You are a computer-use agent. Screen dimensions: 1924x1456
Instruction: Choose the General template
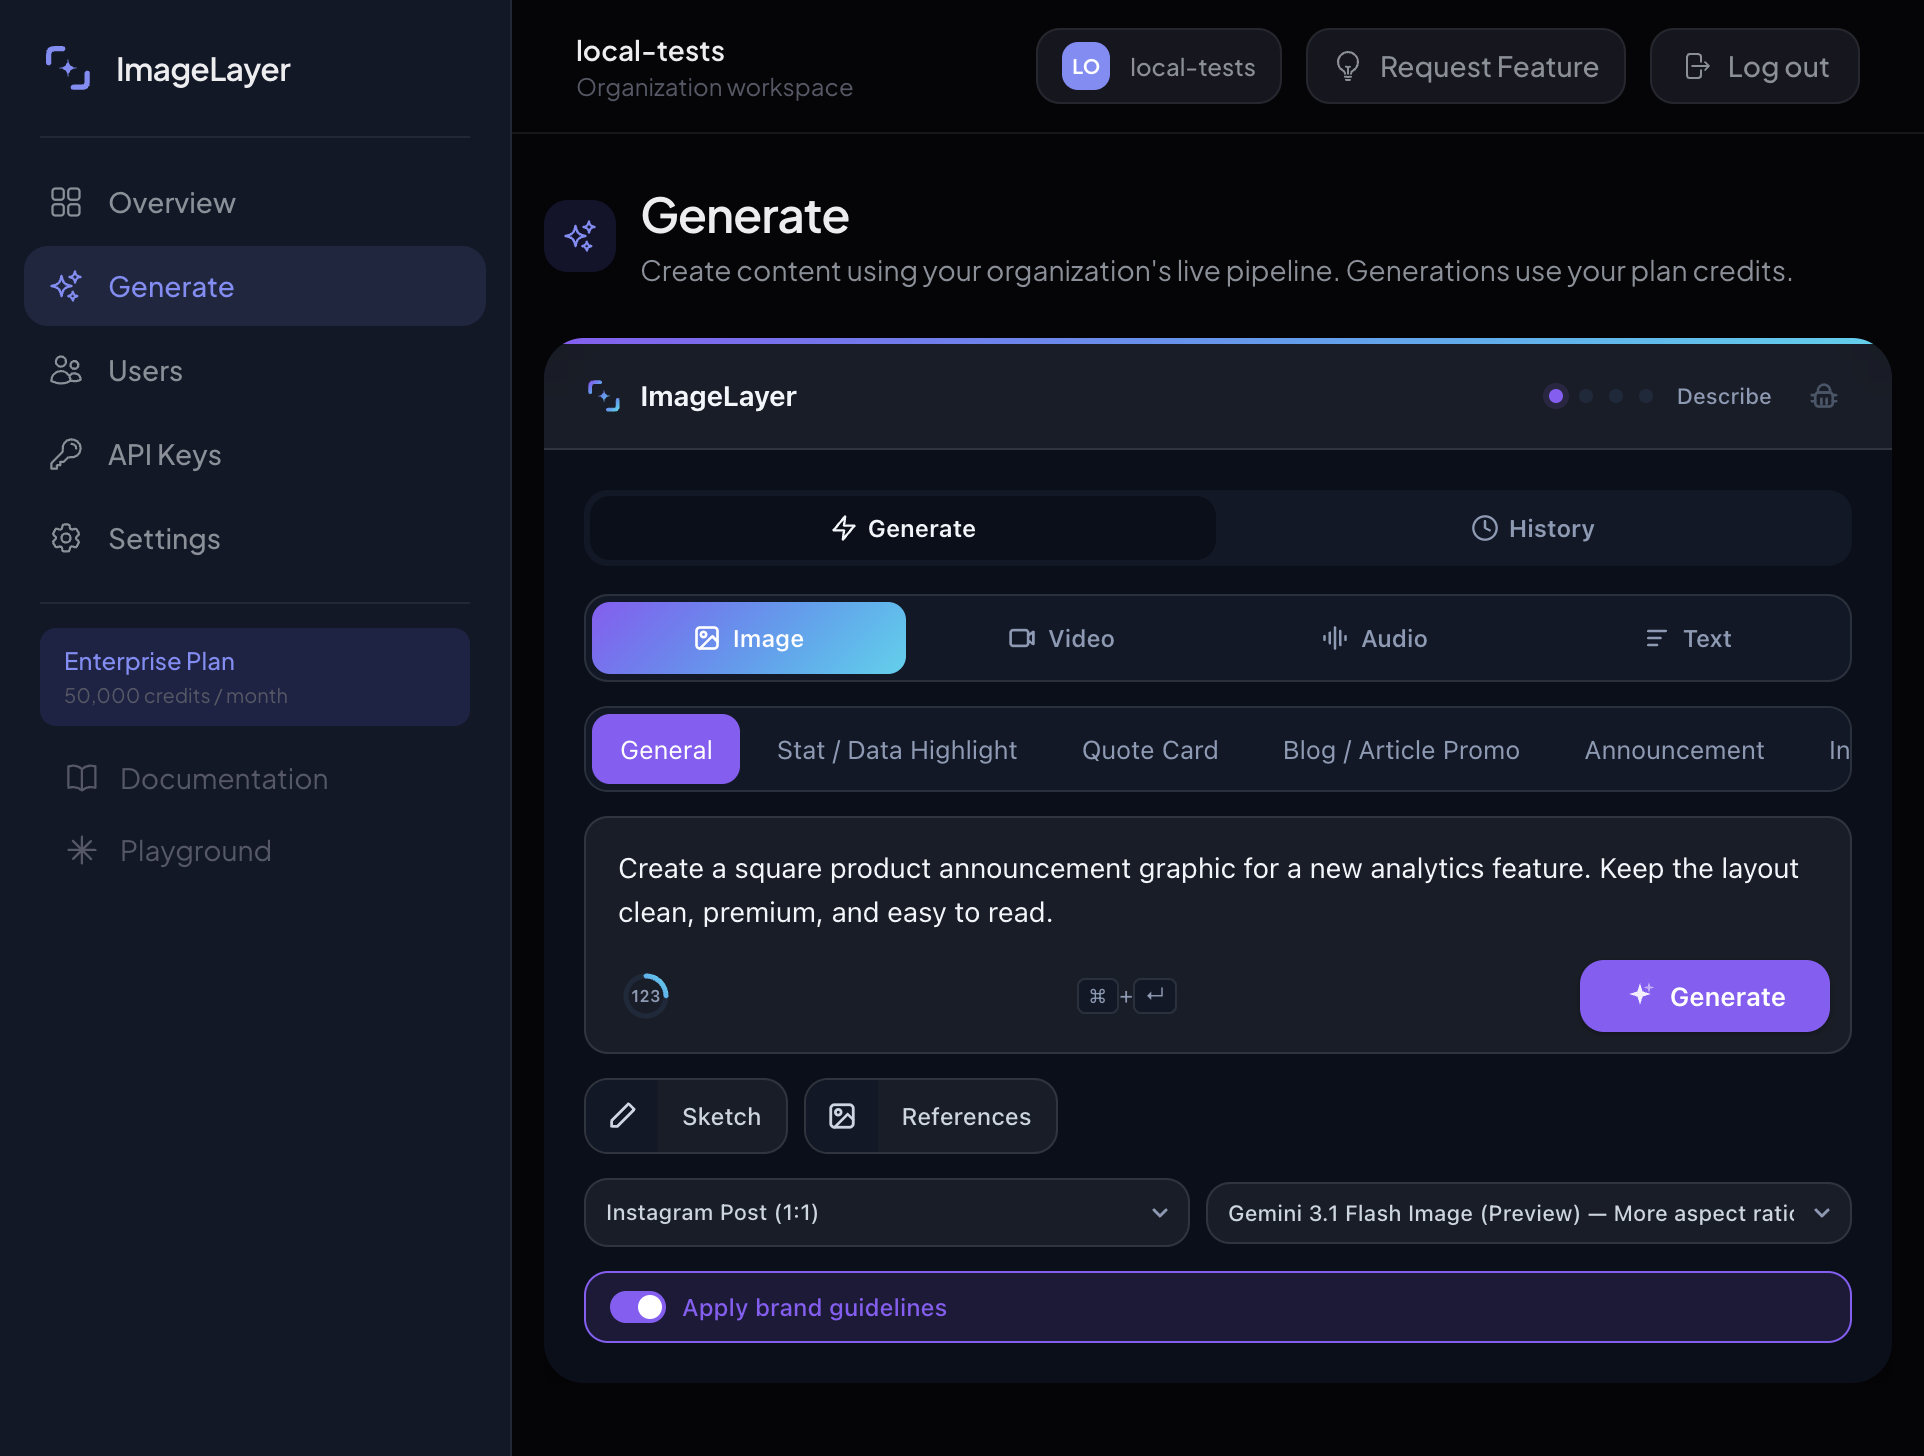(666, 749)
